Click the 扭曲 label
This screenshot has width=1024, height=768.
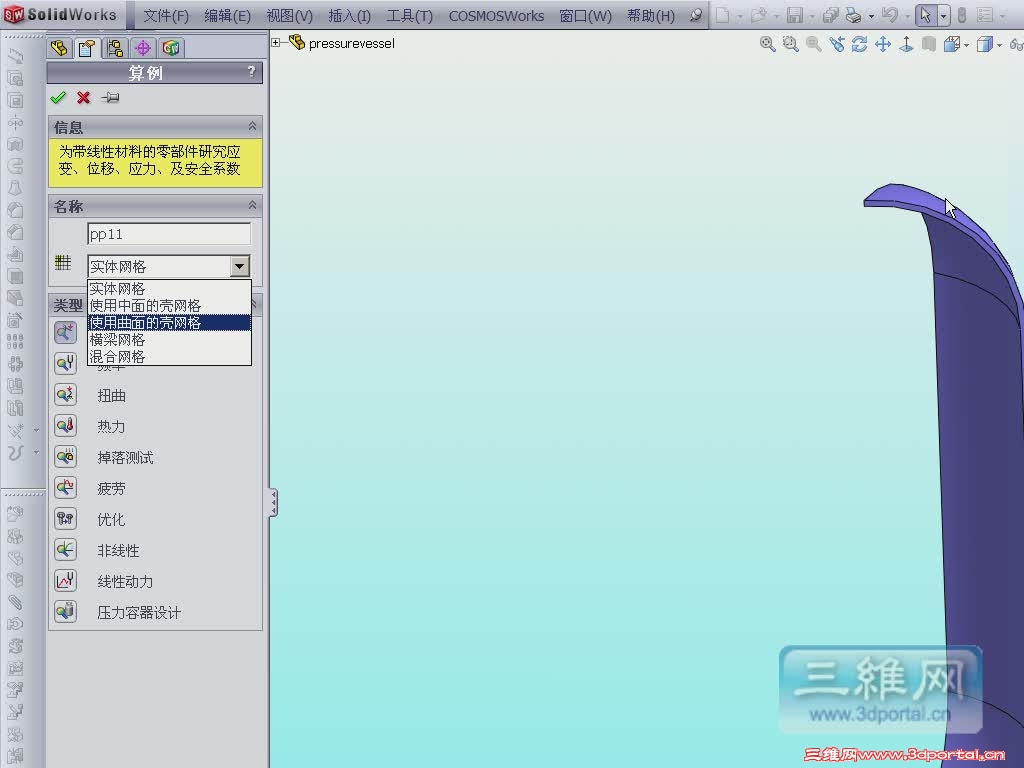pyautogui.click(x=112, y=396)
